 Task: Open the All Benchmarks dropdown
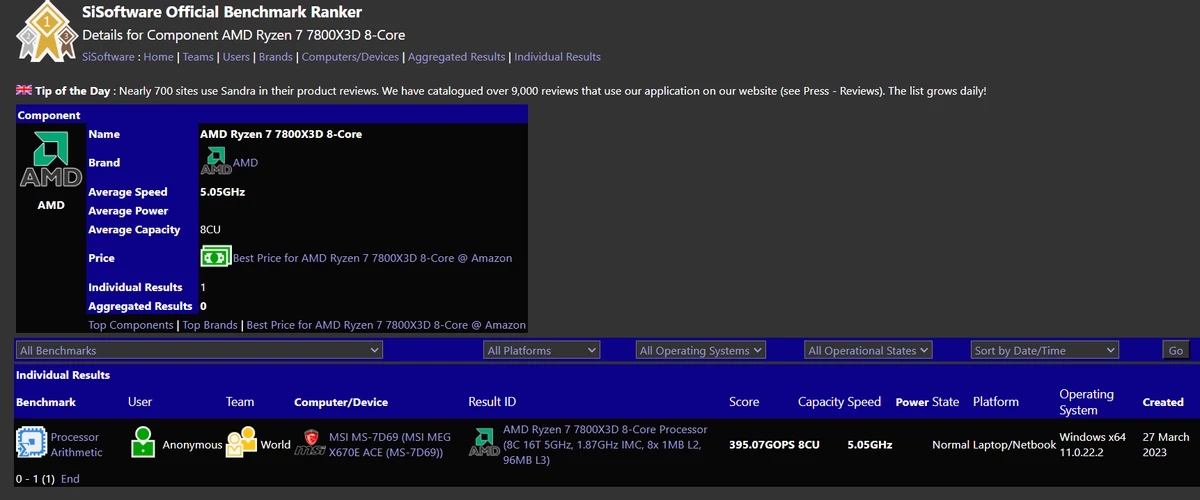click(199, 350)
